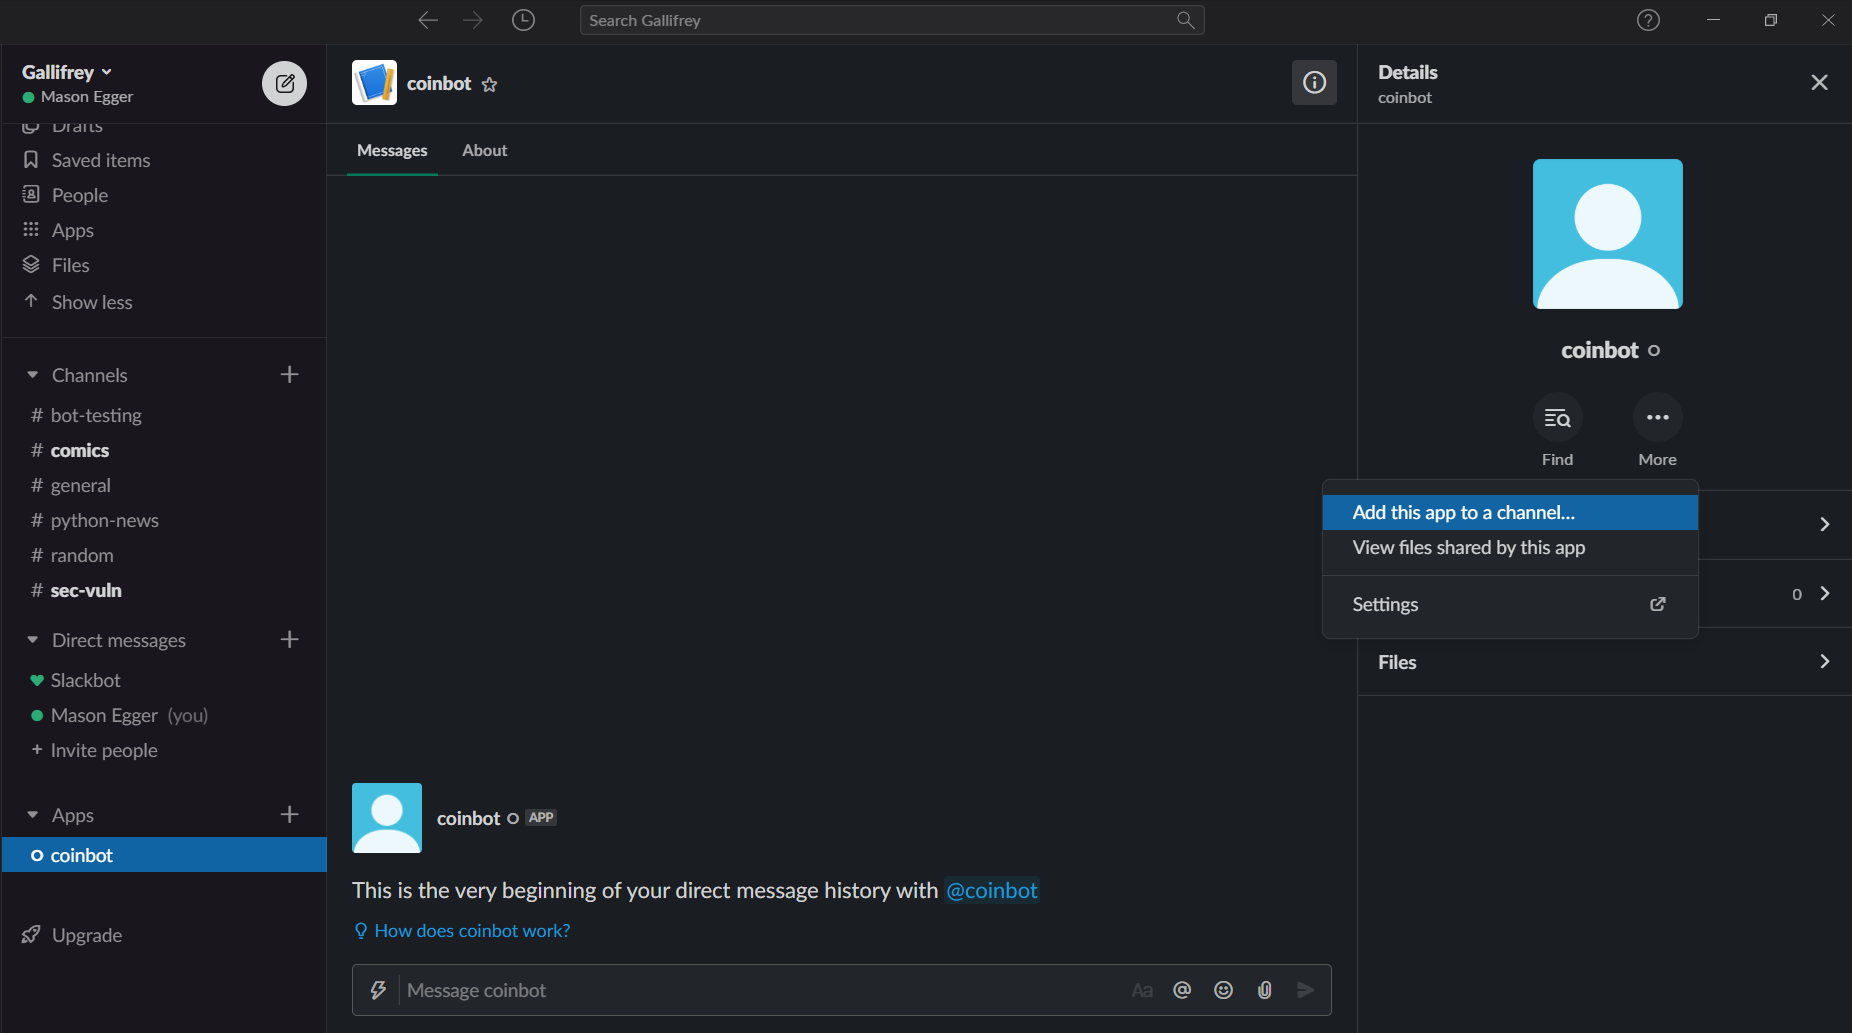Open the history clock icon
Image resolution: width=1852 pixels, height=1033 pixels.
523,20
